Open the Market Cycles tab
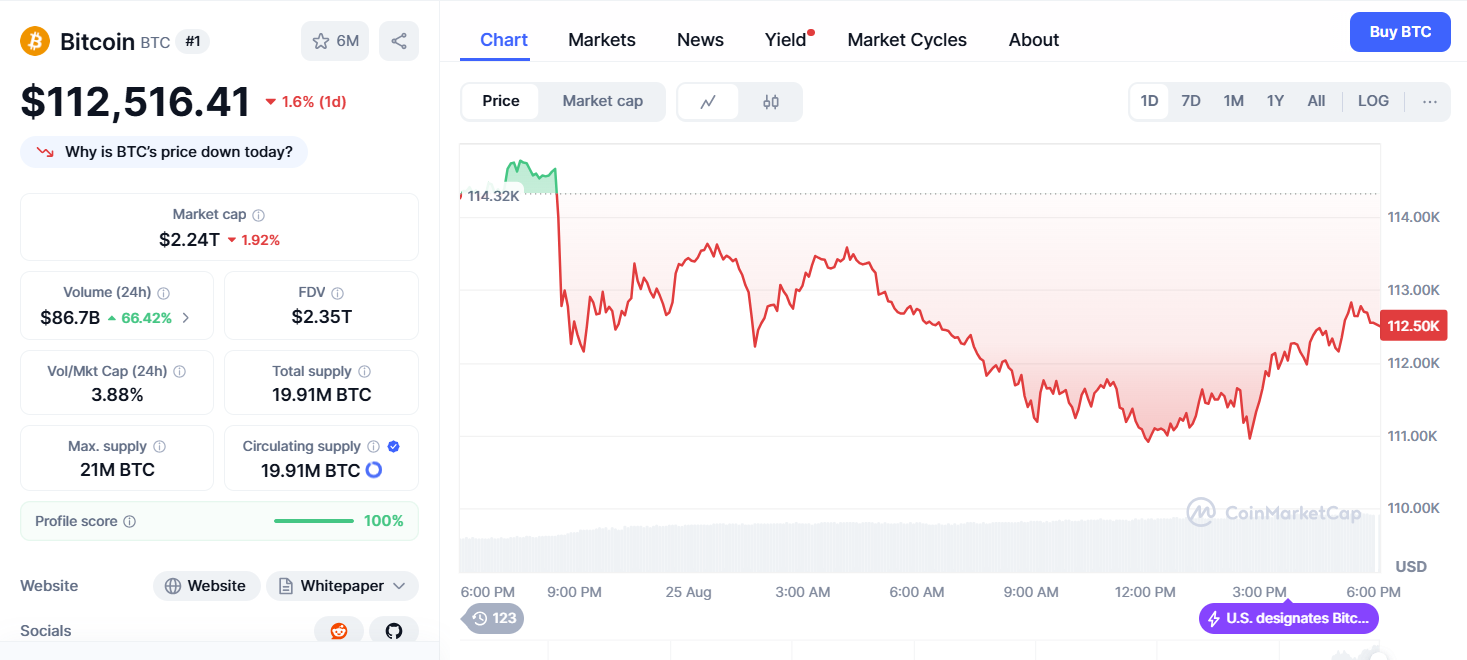Screen dimensions: 1467x660 907,39
